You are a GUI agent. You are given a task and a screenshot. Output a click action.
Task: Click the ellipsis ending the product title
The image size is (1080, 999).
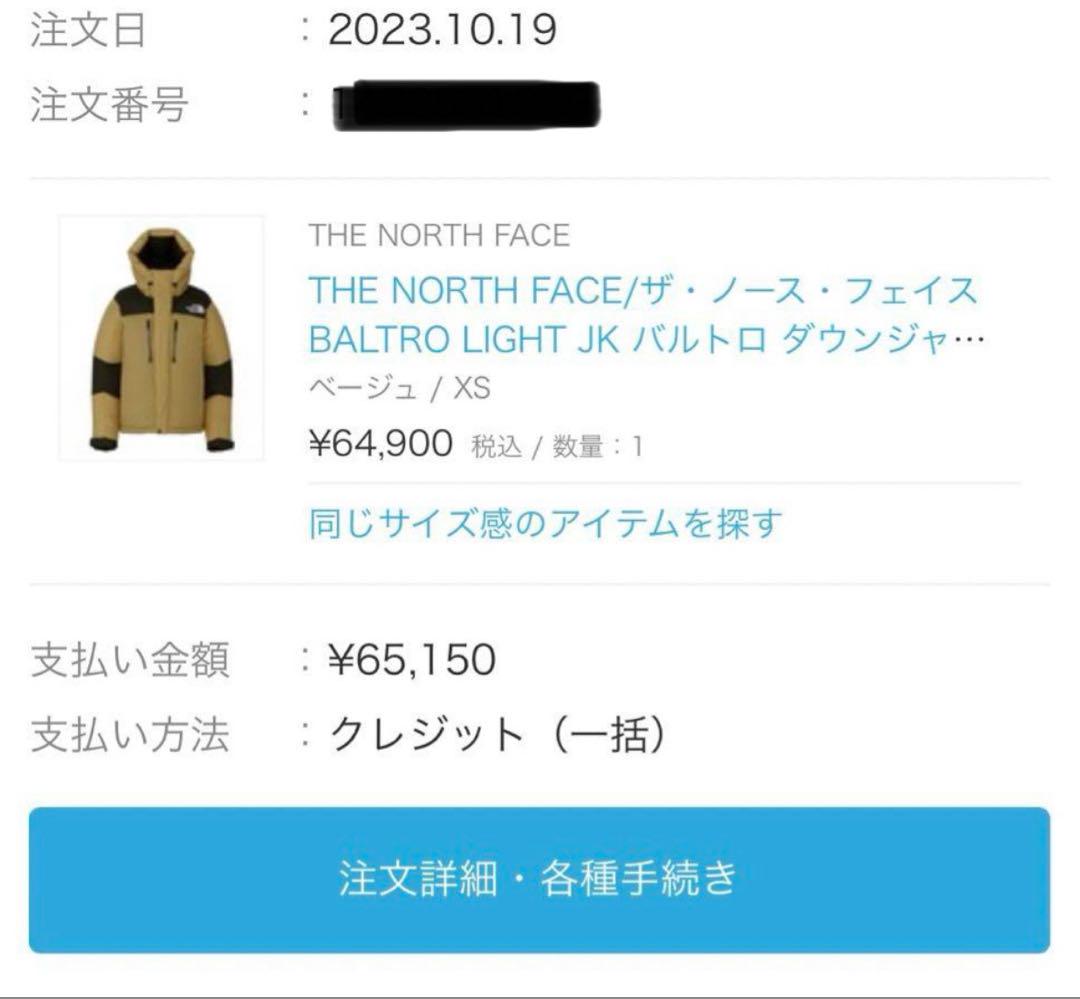click(970, 339)
